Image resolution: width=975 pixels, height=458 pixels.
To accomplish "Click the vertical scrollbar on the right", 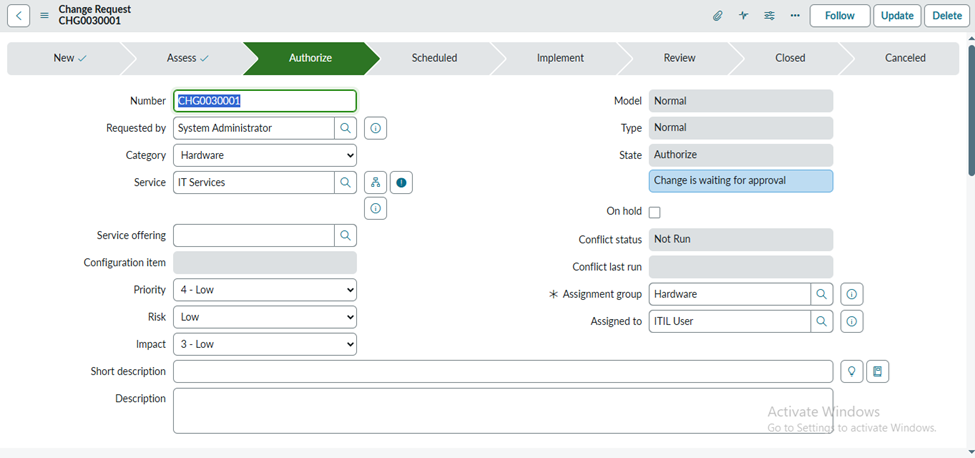I will click(970, 110).
